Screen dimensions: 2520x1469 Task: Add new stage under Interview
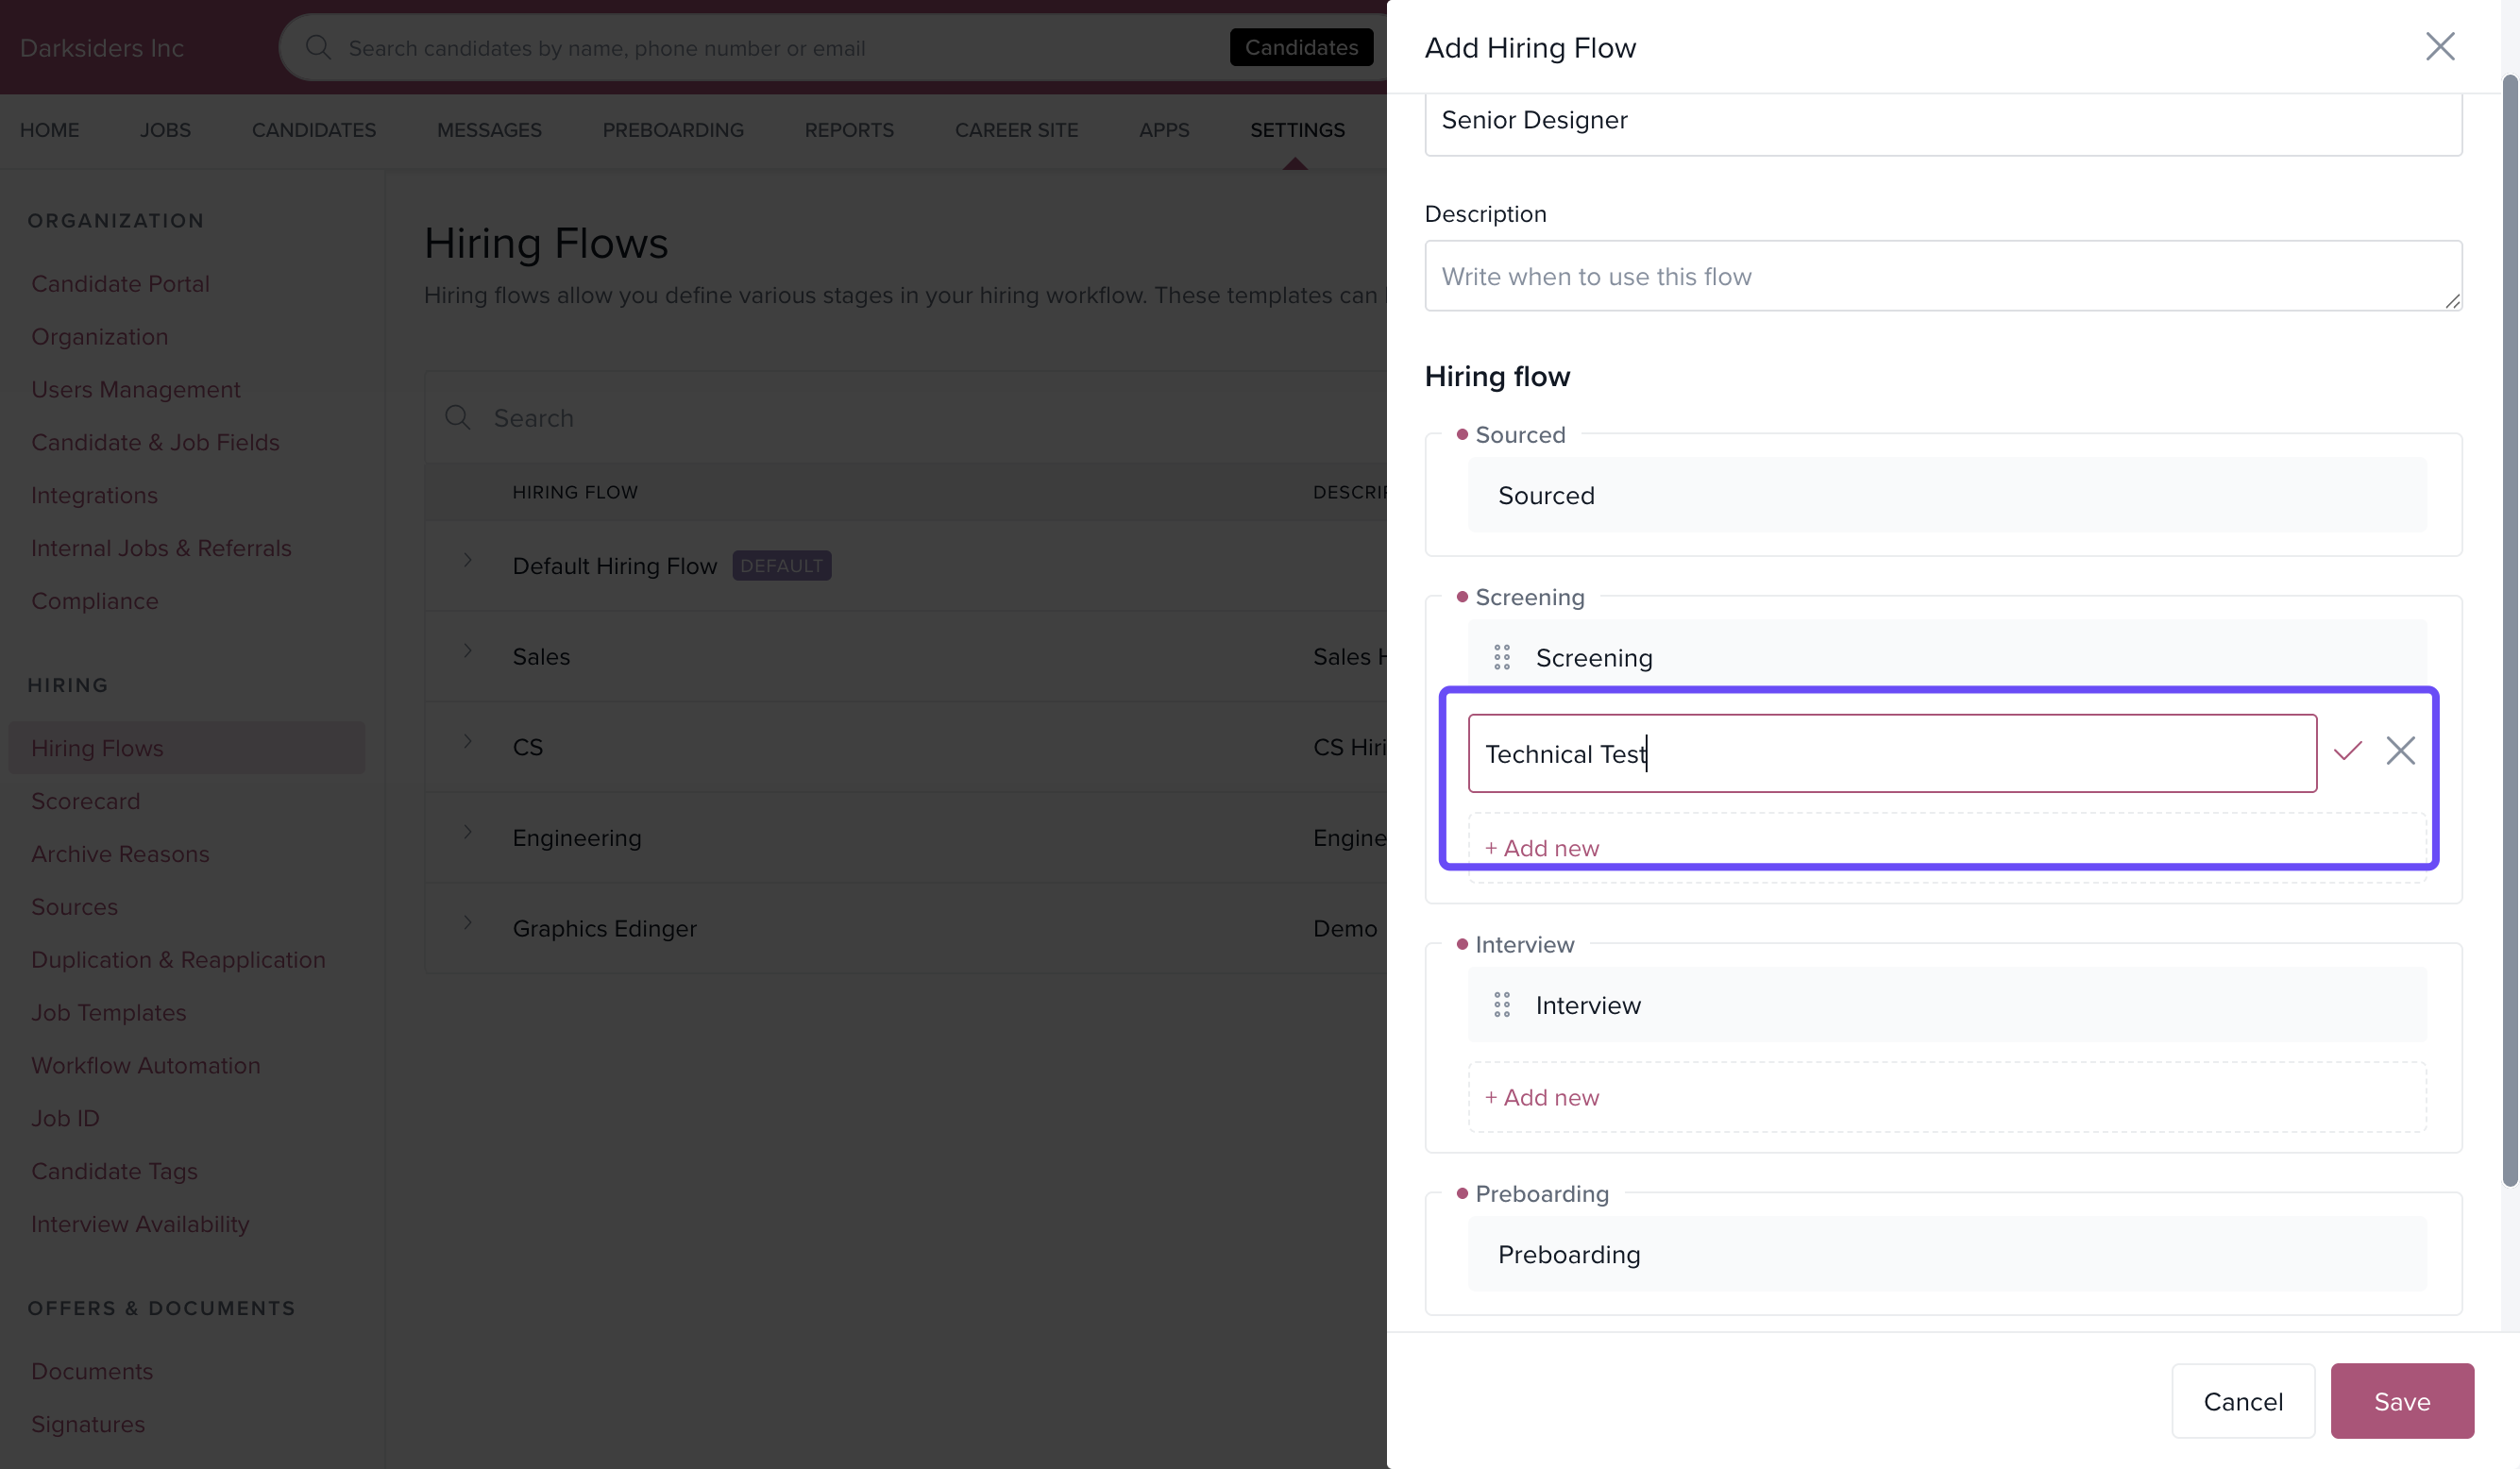point(1541,1097)
